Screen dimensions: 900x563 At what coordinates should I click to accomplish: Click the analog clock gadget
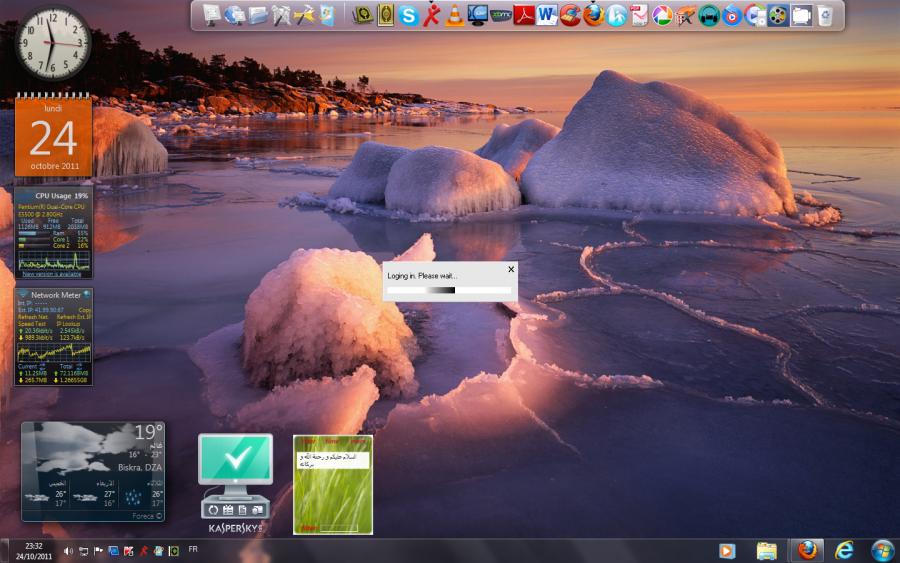[x=53, y=43]
